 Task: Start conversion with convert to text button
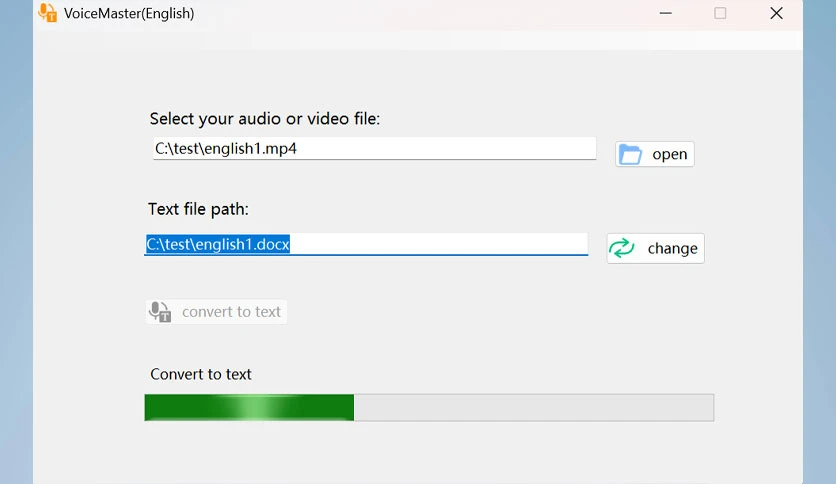216,312
